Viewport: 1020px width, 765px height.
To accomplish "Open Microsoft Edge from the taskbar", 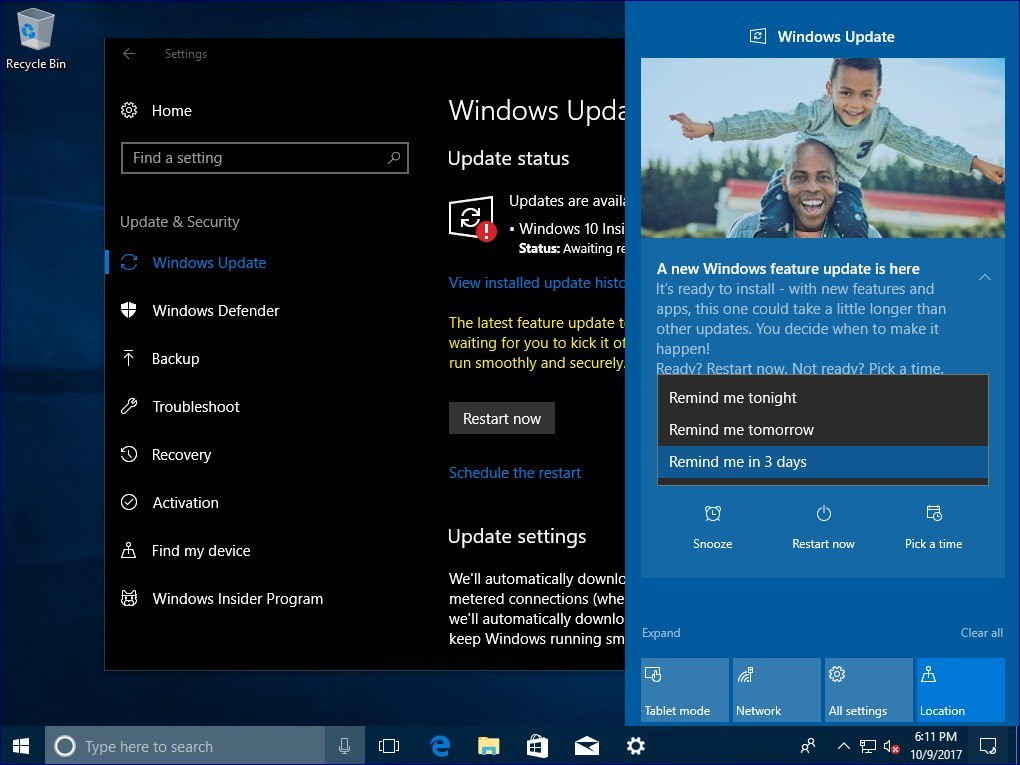I will click(x=440, y=745).
